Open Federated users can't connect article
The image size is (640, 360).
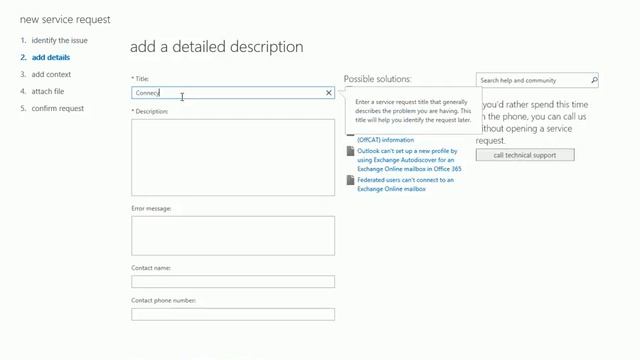[x=406, y=184]
